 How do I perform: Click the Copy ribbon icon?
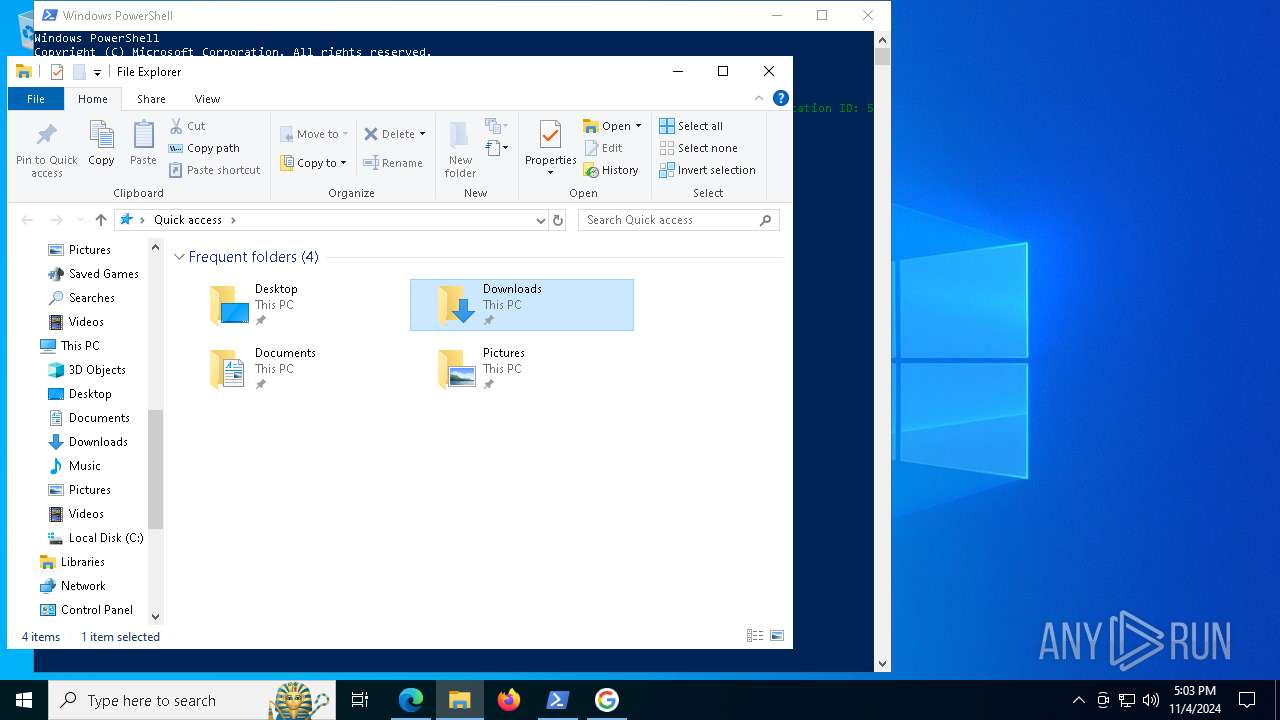(101, 143)
